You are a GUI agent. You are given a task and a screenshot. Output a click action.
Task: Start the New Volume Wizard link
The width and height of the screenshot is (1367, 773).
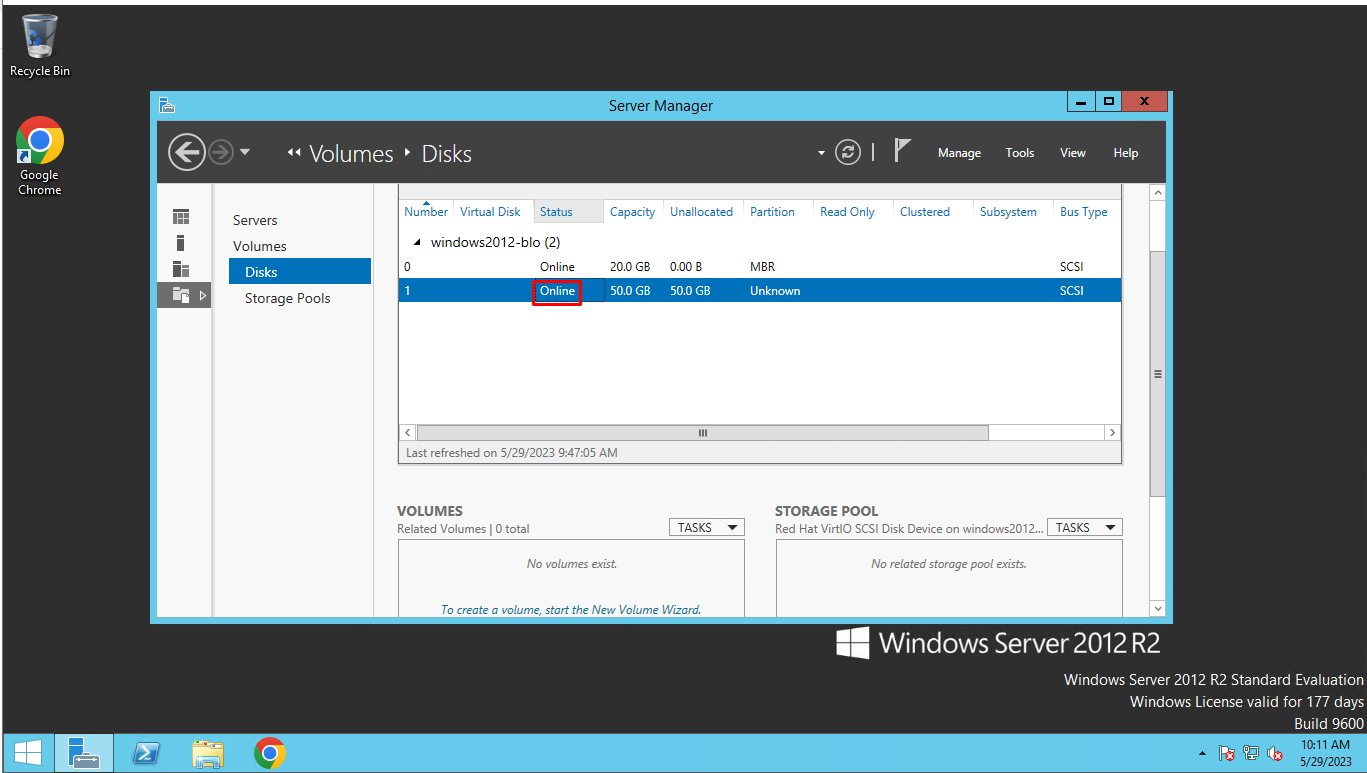pos(571,609)
